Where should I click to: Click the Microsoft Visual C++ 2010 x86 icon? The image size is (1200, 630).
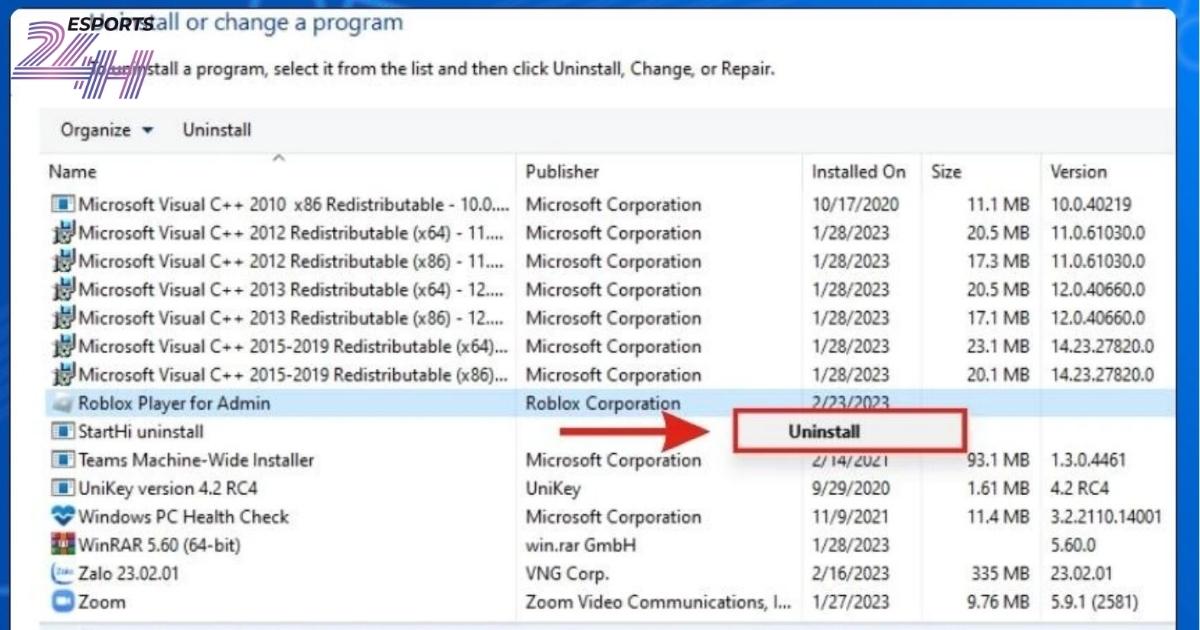pyautogui.click(x=62, y=205)
